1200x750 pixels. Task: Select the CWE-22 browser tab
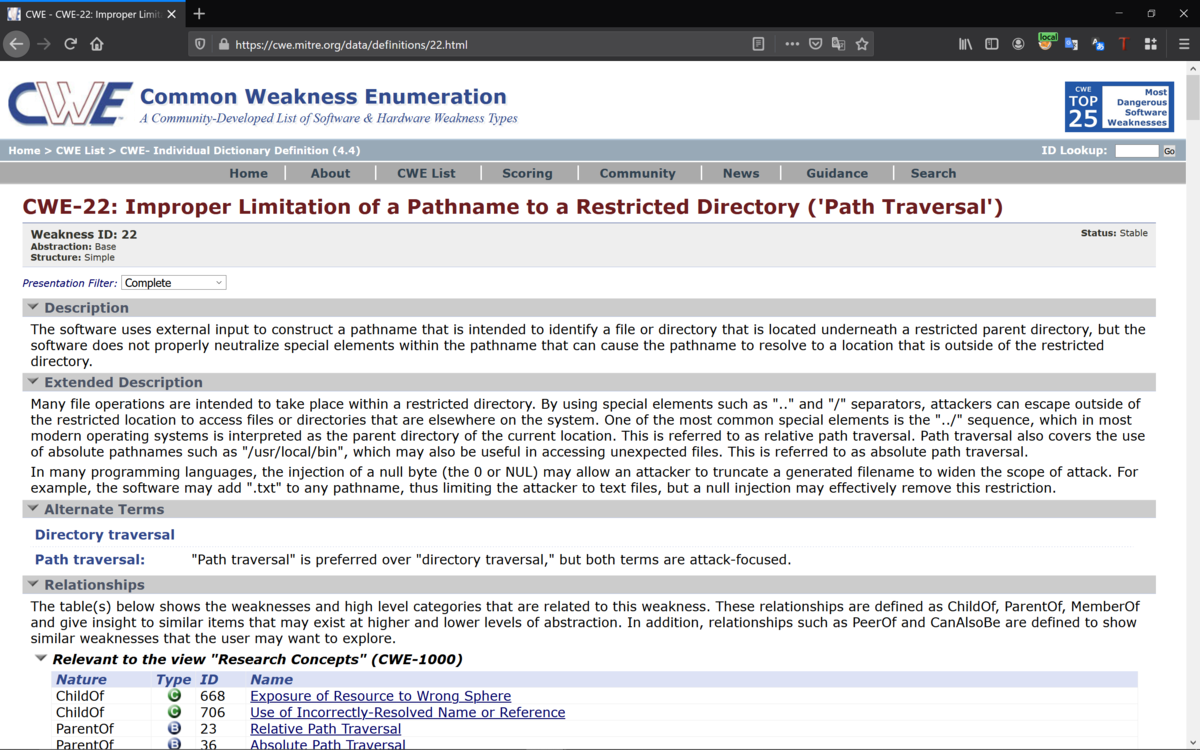point(92,13)
